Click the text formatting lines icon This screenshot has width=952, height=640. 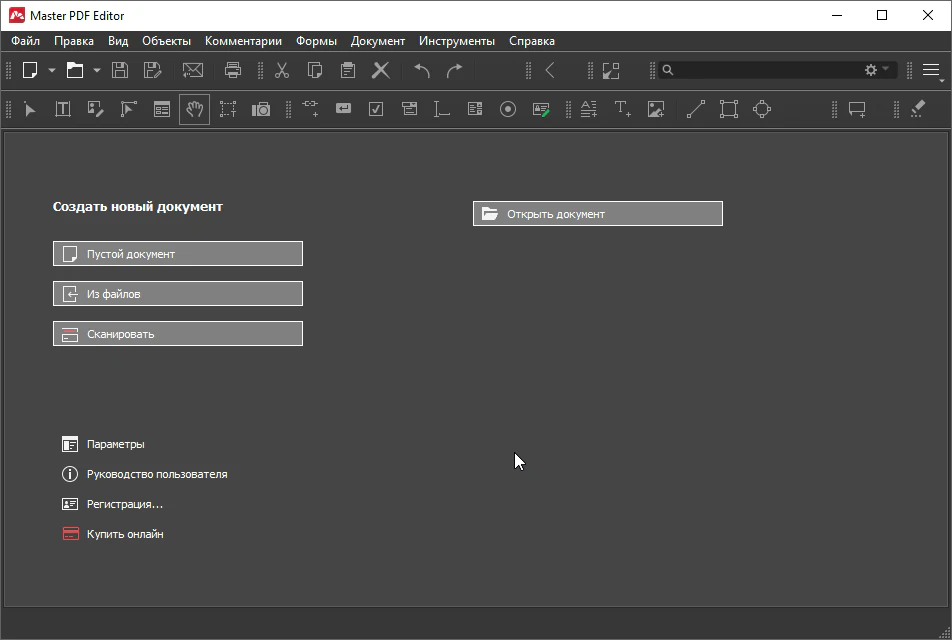(589, 109)
